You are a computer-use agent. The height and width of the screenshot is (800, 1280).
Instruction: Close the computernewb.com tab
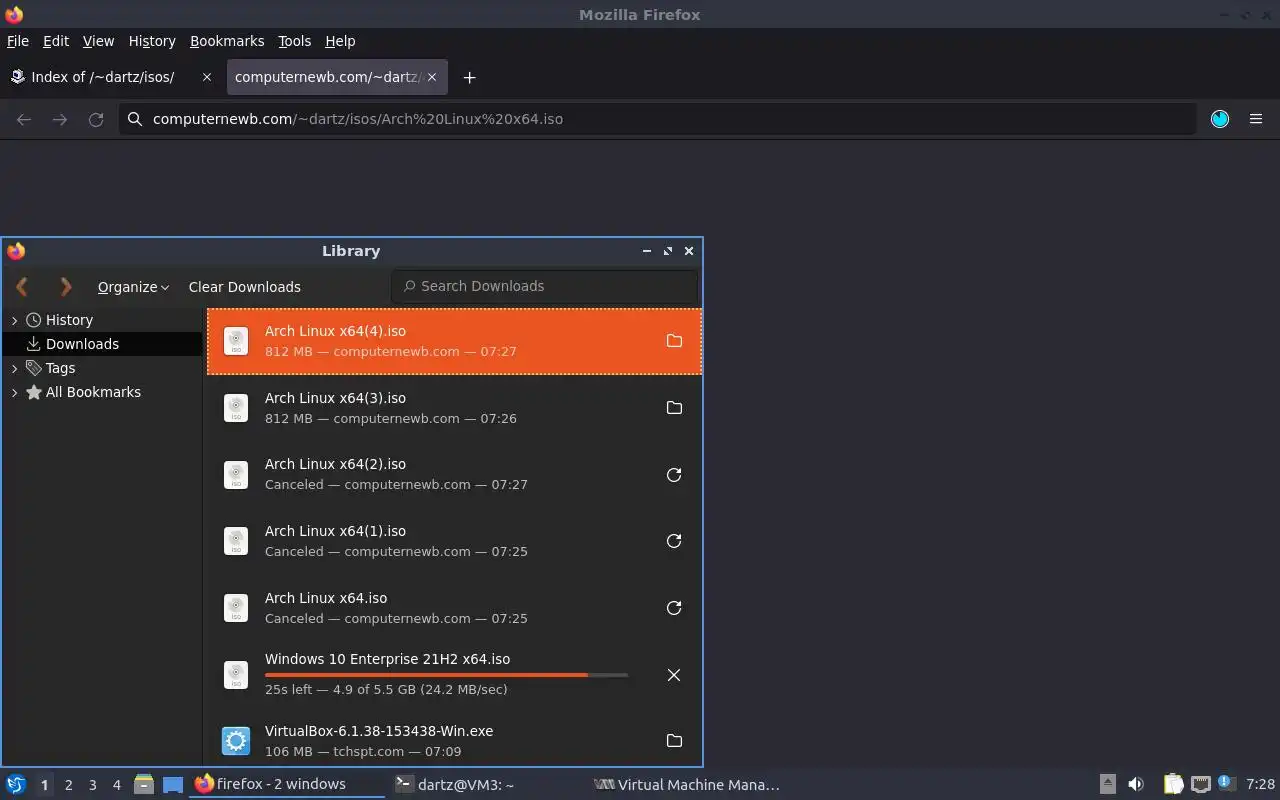[x=433, y=77]
